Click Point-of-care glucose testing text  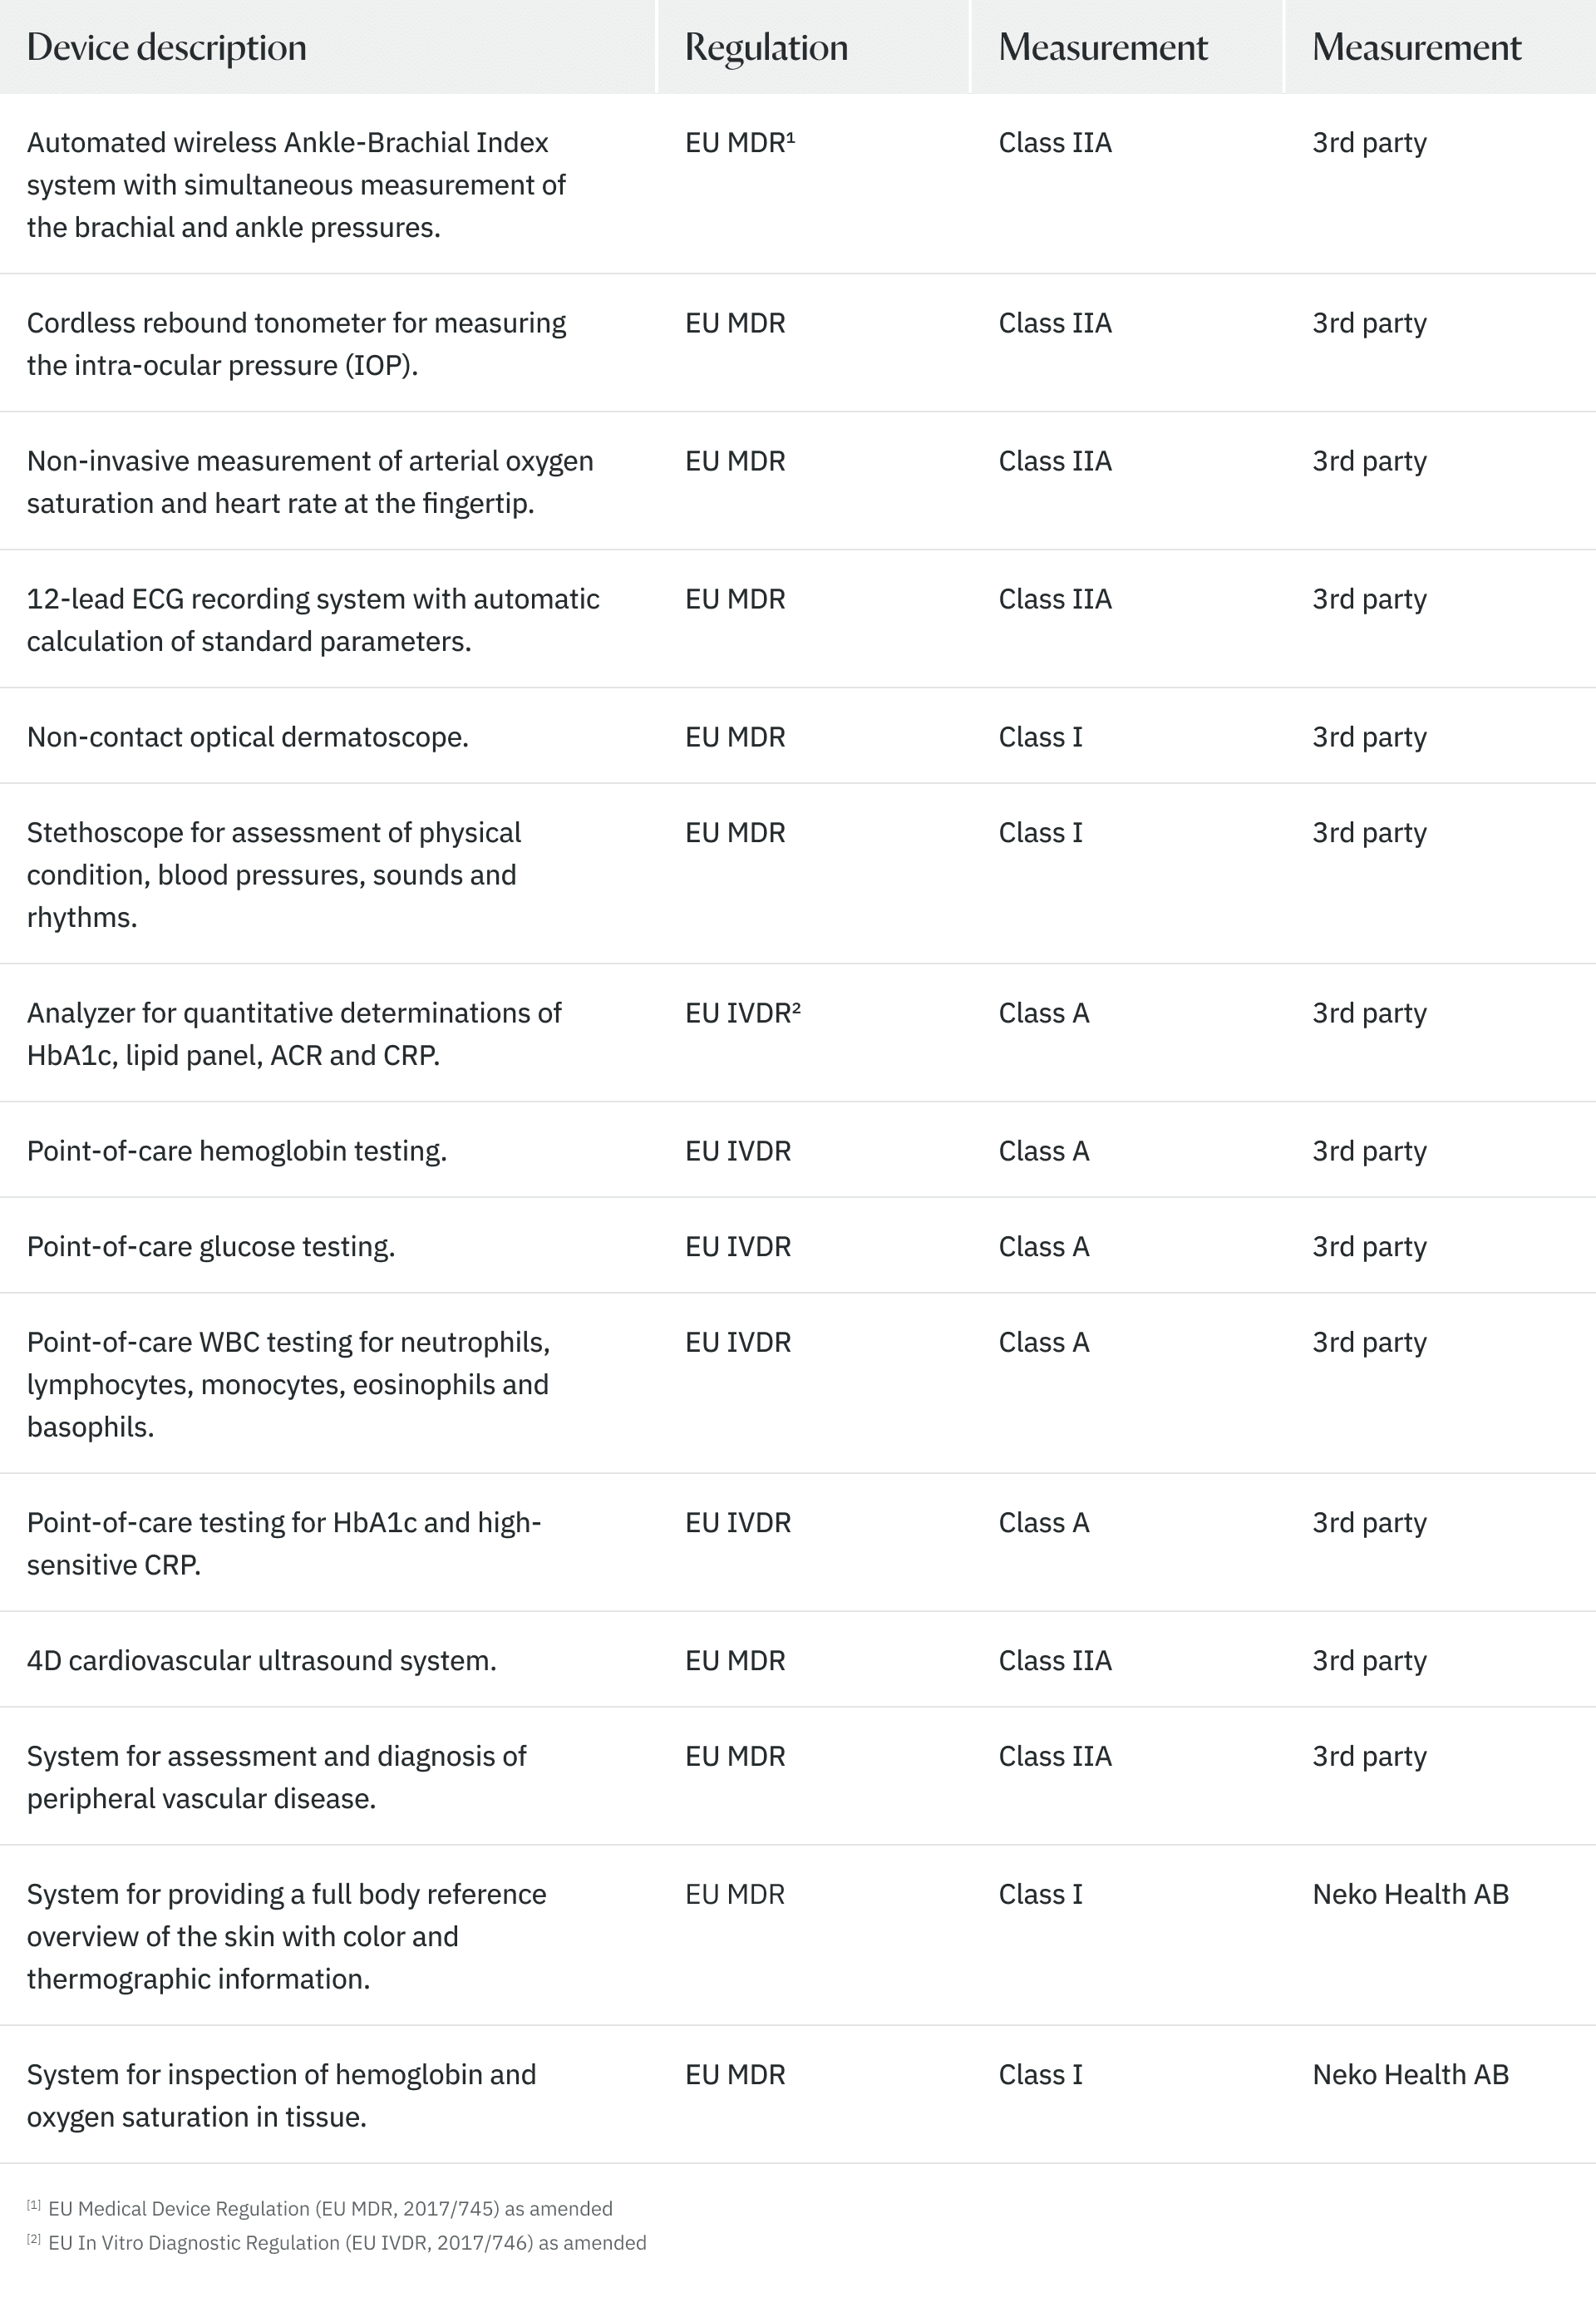coord(210,1247)
